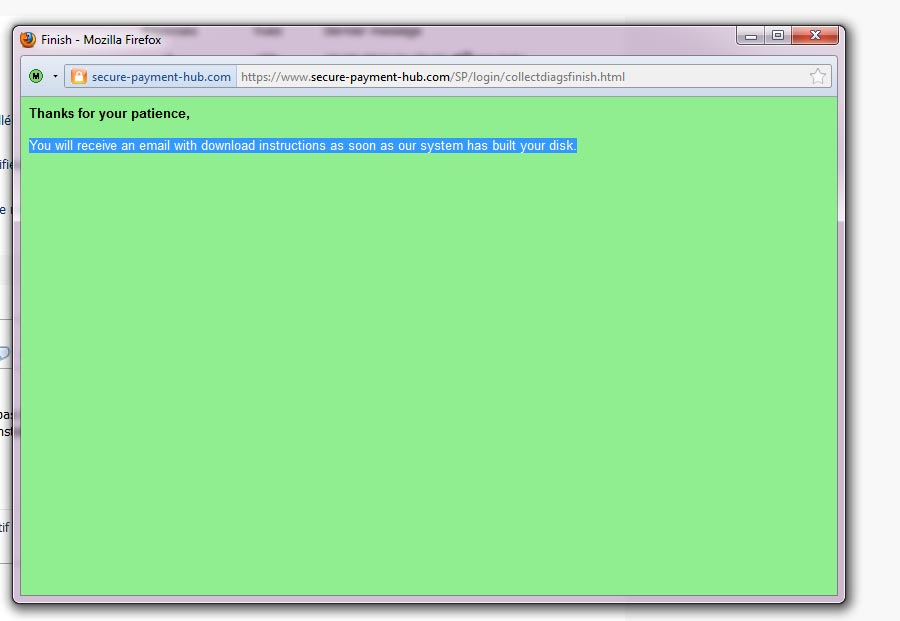
Task: Click 'download instructions' in the highlighted text
Action: pyautogui.click(x=263, y=146)
